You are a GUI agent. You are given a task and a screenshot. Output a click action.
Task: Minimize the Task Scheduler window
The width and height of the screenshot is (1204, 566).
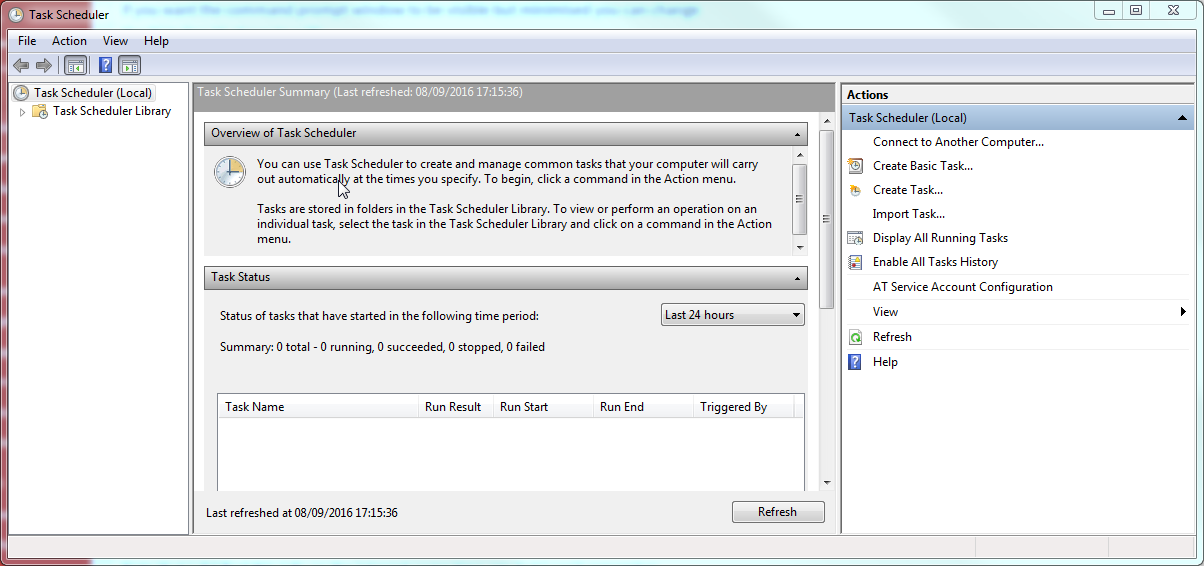click(1108, 10)
